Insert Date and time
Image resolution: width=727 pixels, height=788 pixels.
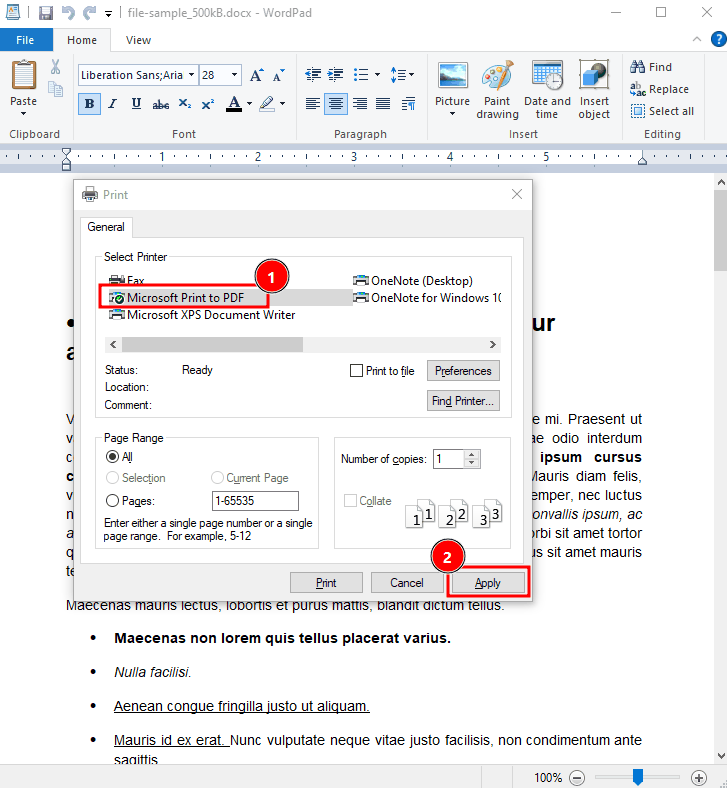coord(547,90)
